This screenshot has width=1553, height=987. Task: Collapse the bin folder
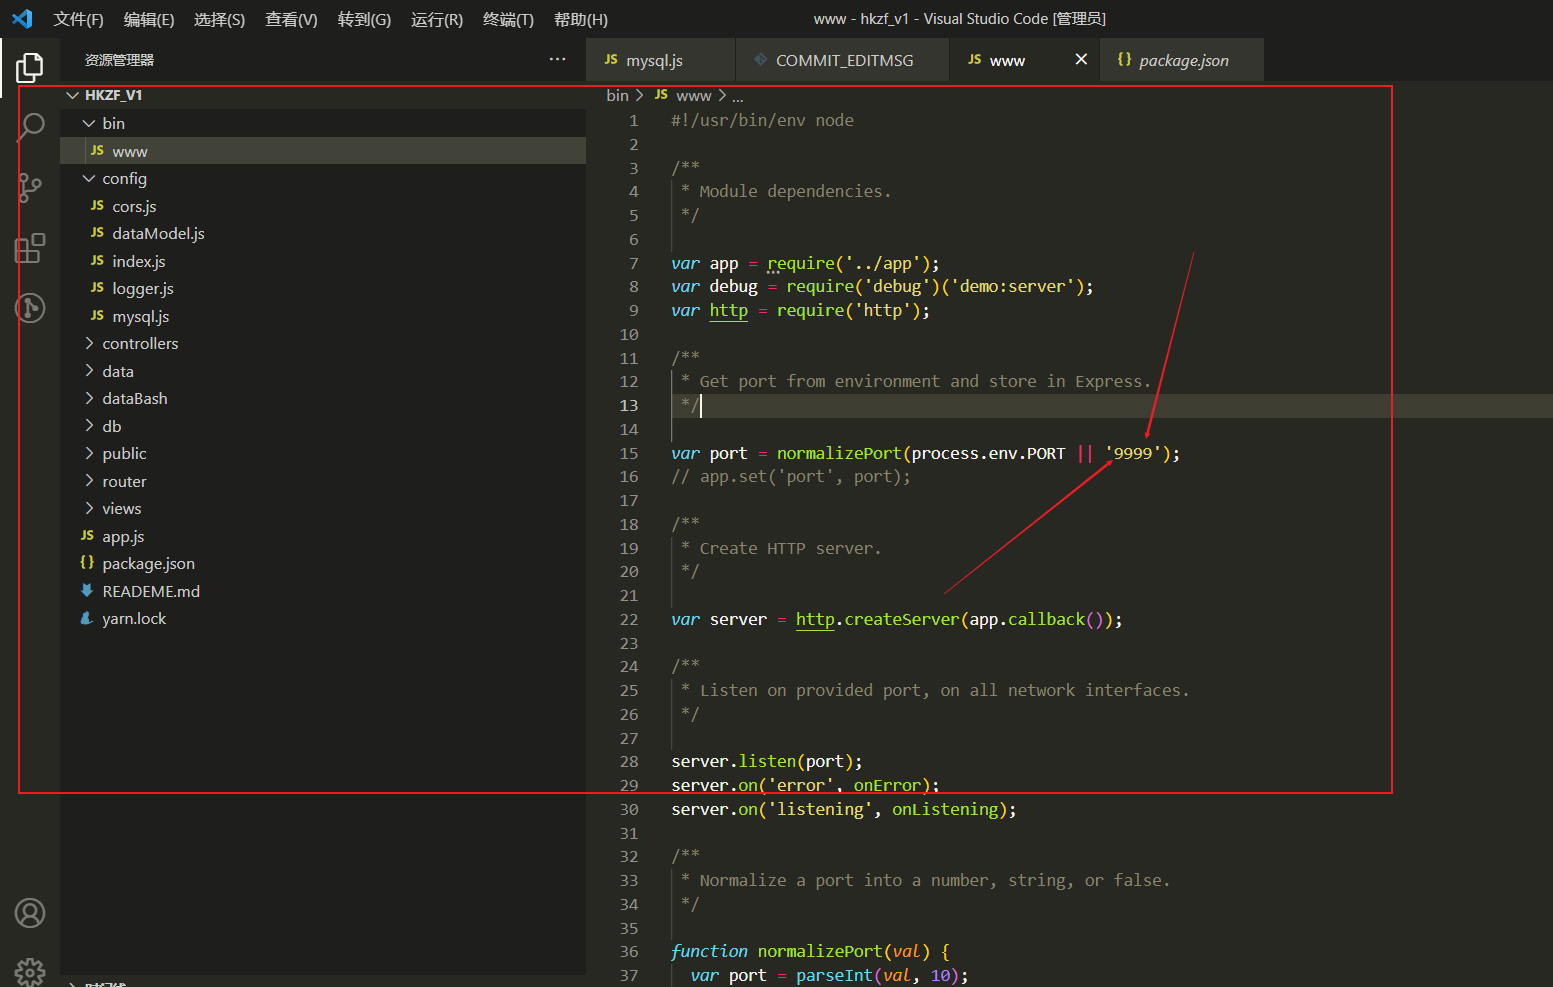89,123
